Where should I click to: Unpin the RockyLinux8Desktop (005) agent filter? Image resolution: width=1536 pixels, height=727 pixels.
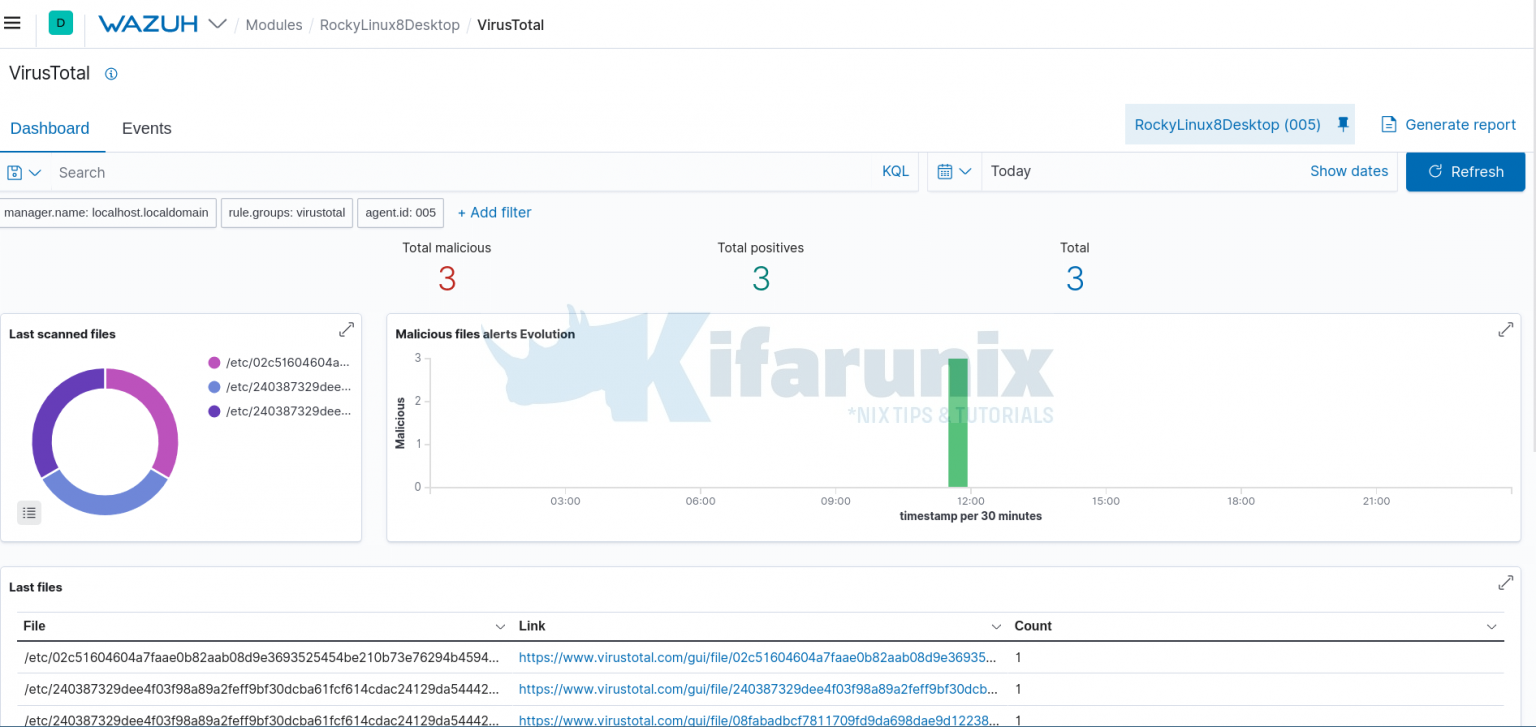point(1343,124)
